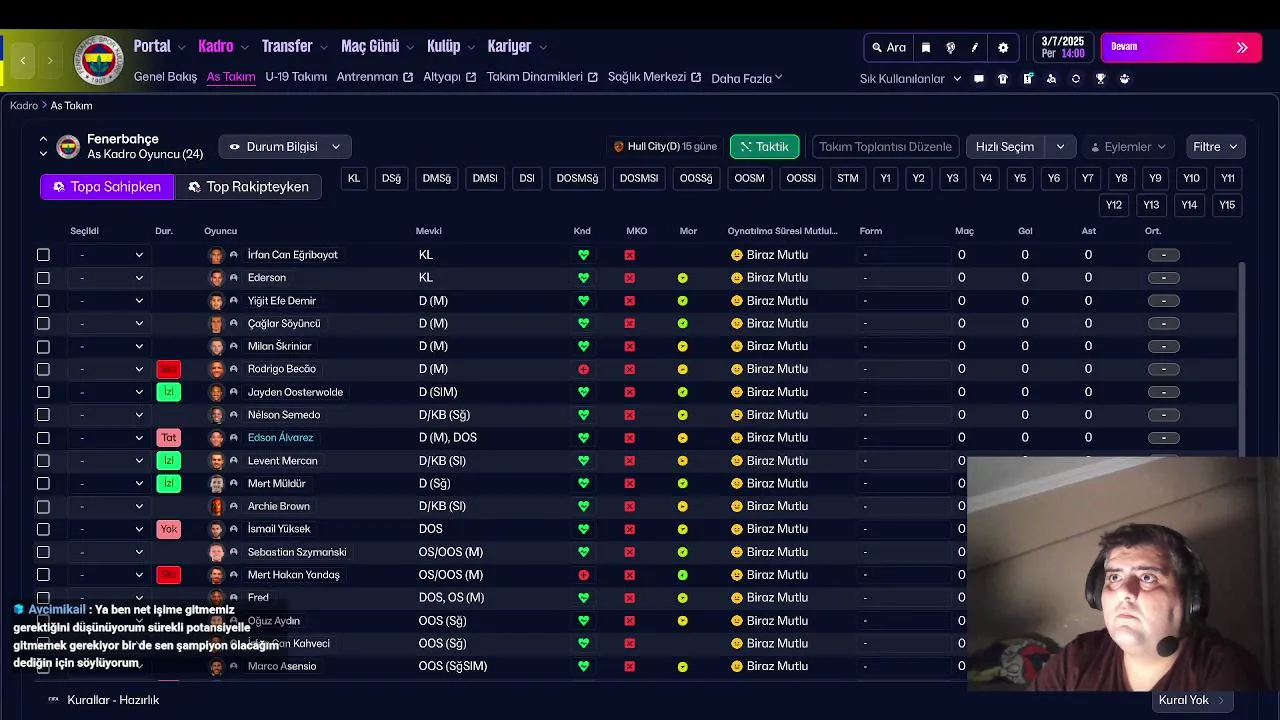Tick the checkbox for Çağlar Söyüncü
1280x720 pixels.
click(43, 324)
